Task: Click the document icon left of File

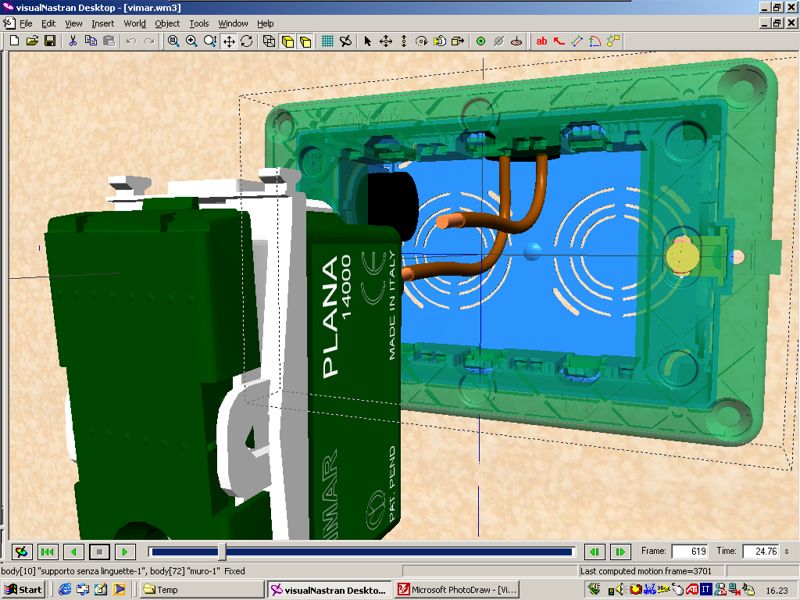Action: pos(9,23)
